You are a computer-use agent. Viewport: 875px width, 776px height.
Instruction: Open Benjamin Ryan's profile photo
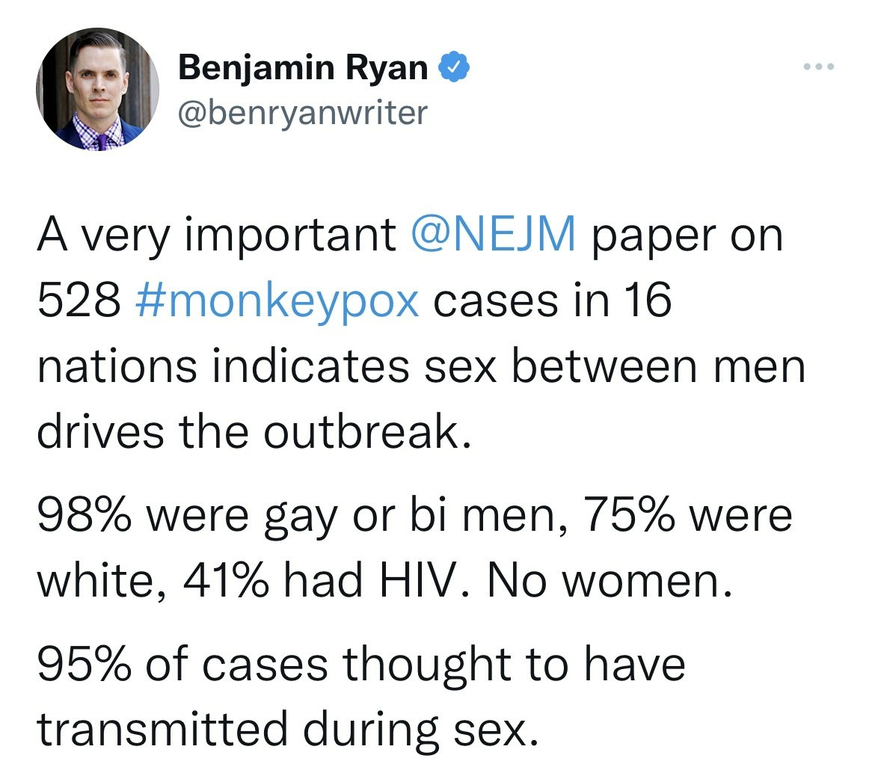[x=98, y=90]
